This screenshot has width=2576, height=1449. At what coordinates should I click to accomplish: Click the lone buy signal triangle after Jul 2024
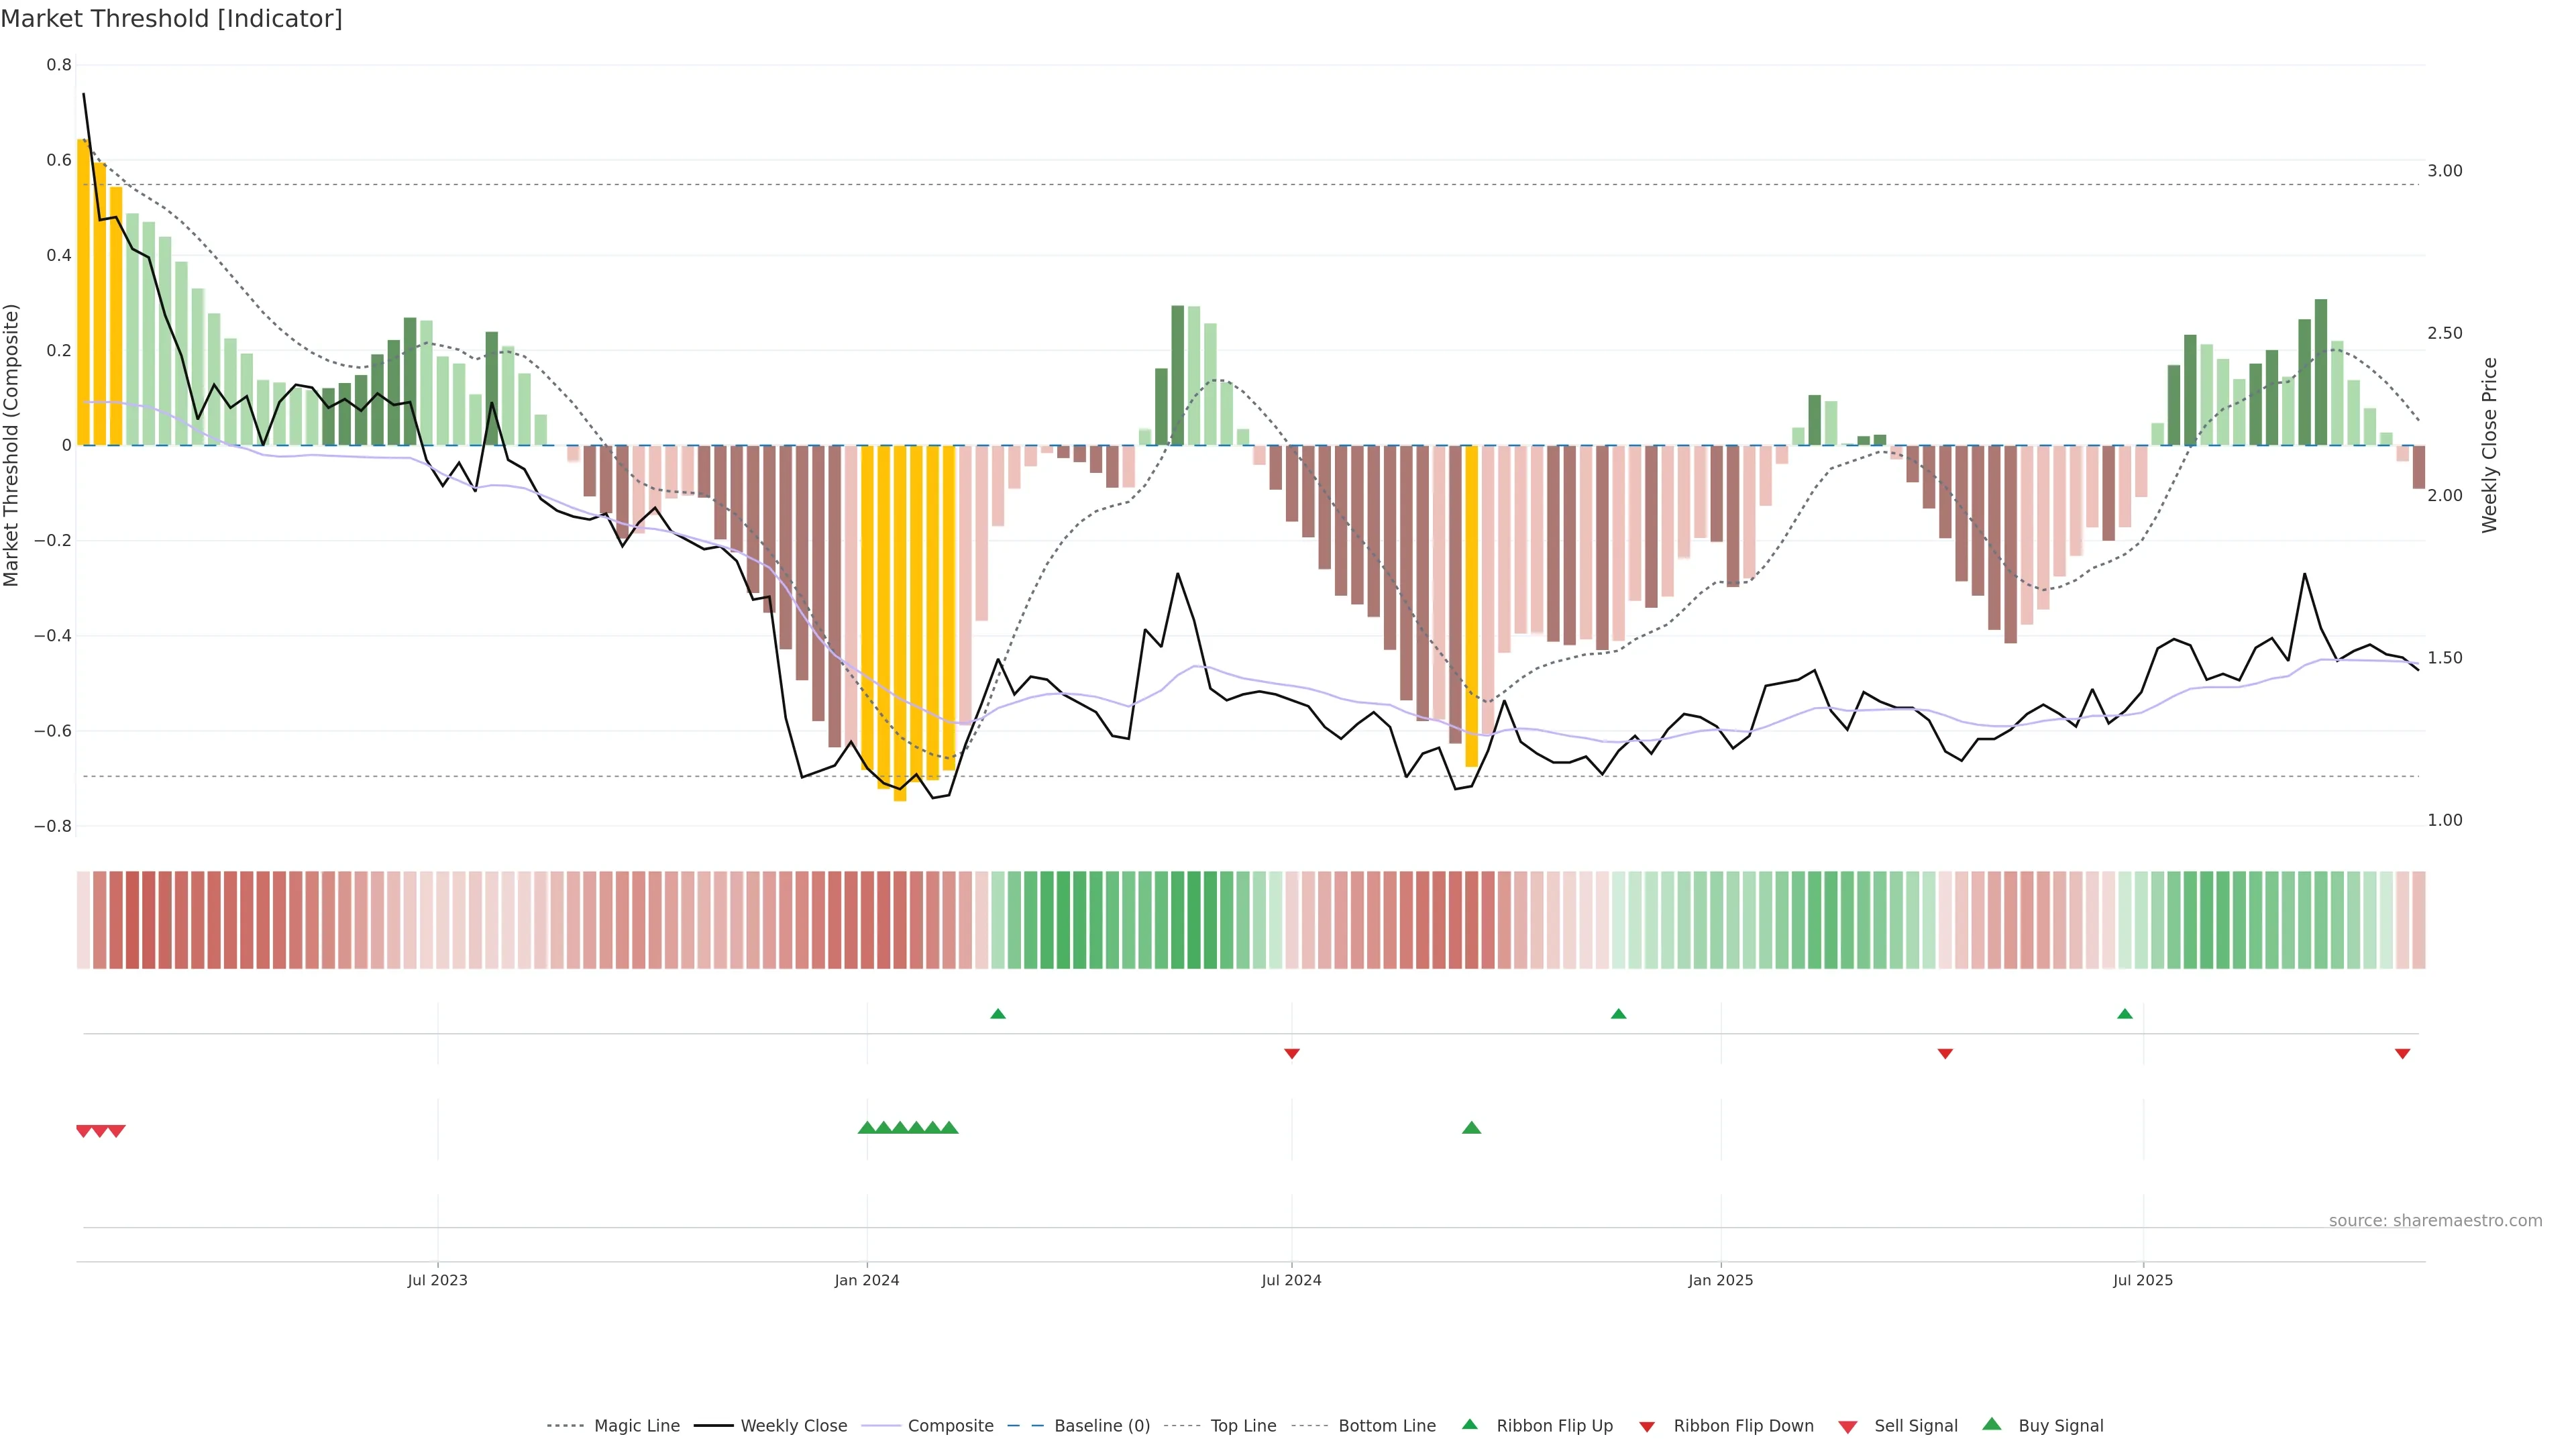tap(1471, 1128)
